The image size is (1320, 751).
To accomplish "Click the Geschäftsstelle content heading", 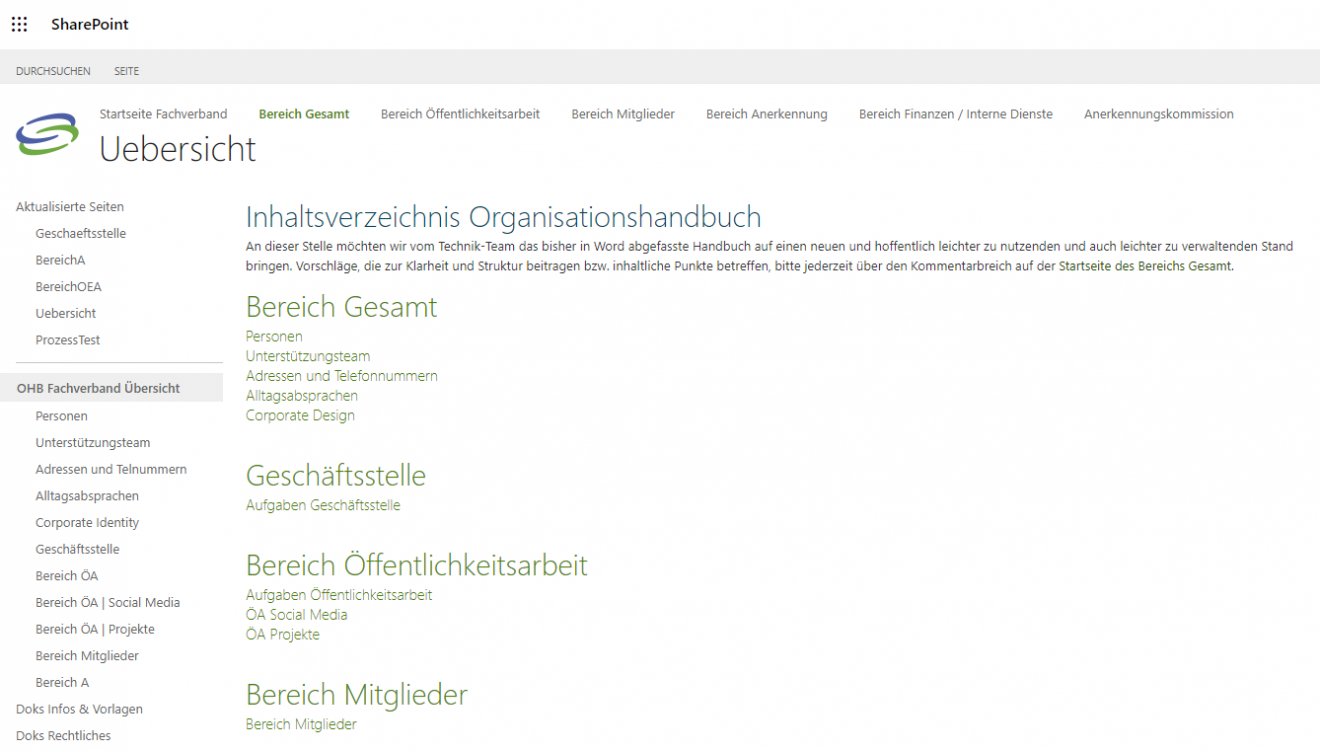I will 336,475.
